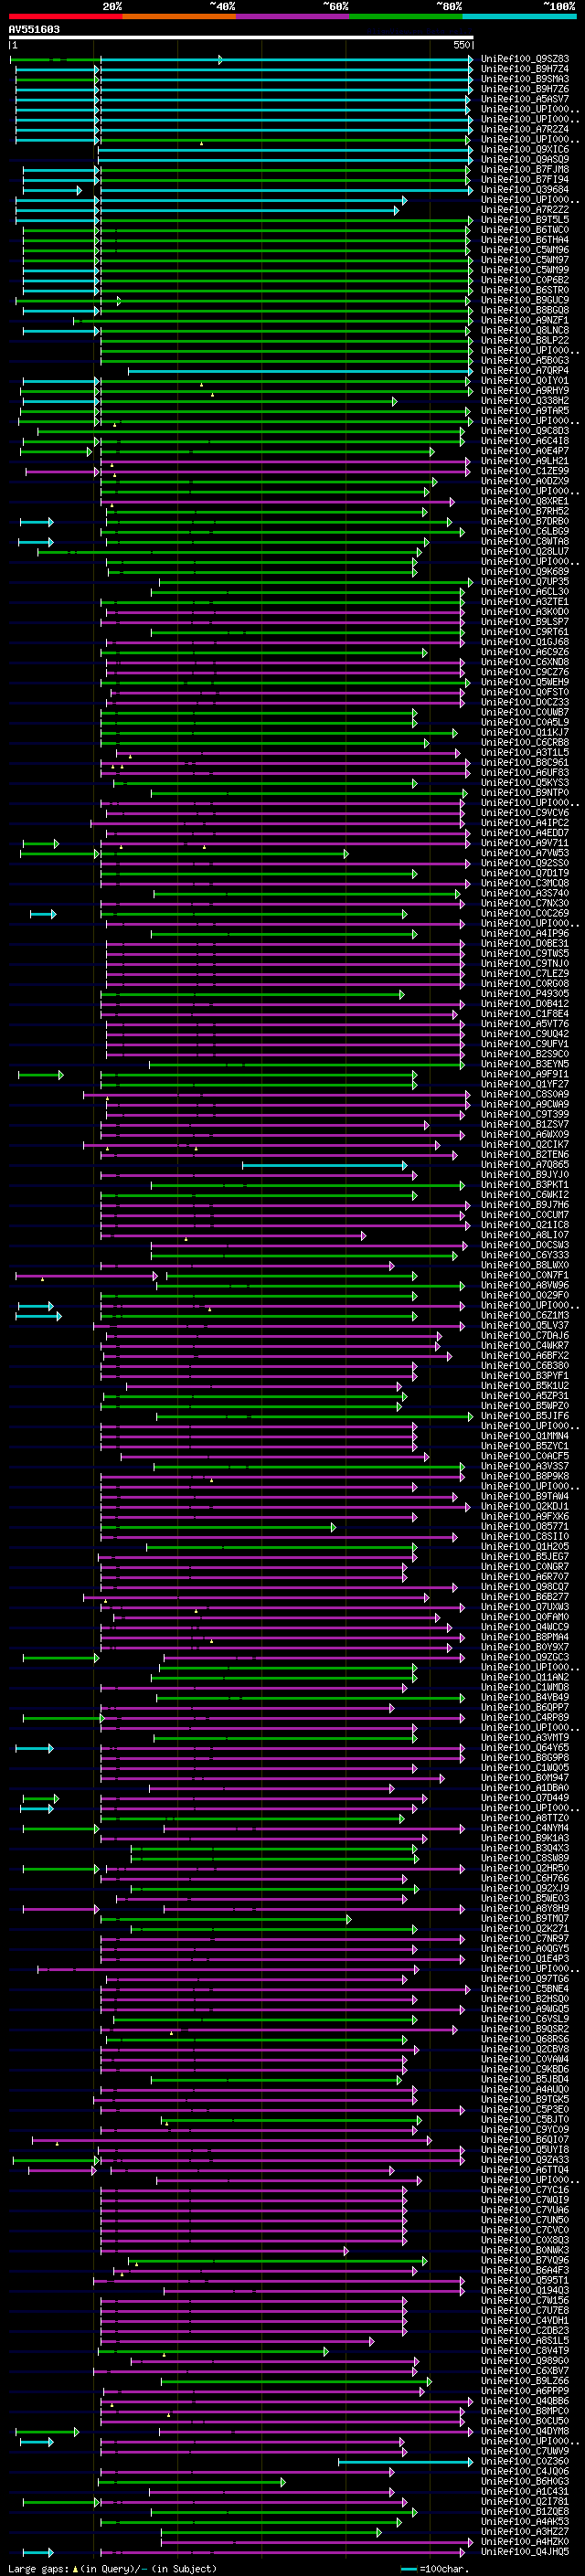
Task: Open hit UniRef100_B9SMA3
Action: click(x=525, y=79)
